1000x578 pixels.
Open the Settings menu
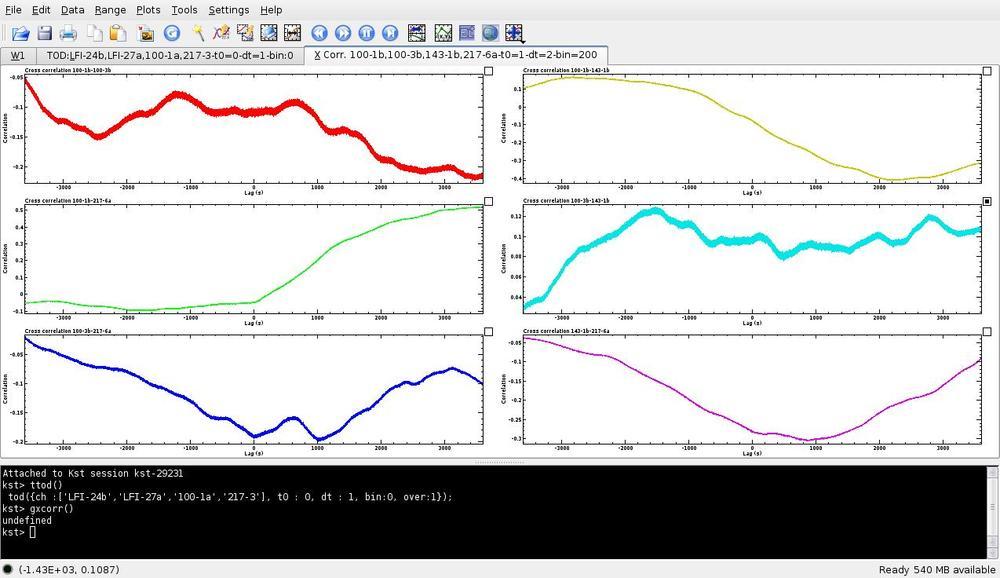[x=228, y=10]
